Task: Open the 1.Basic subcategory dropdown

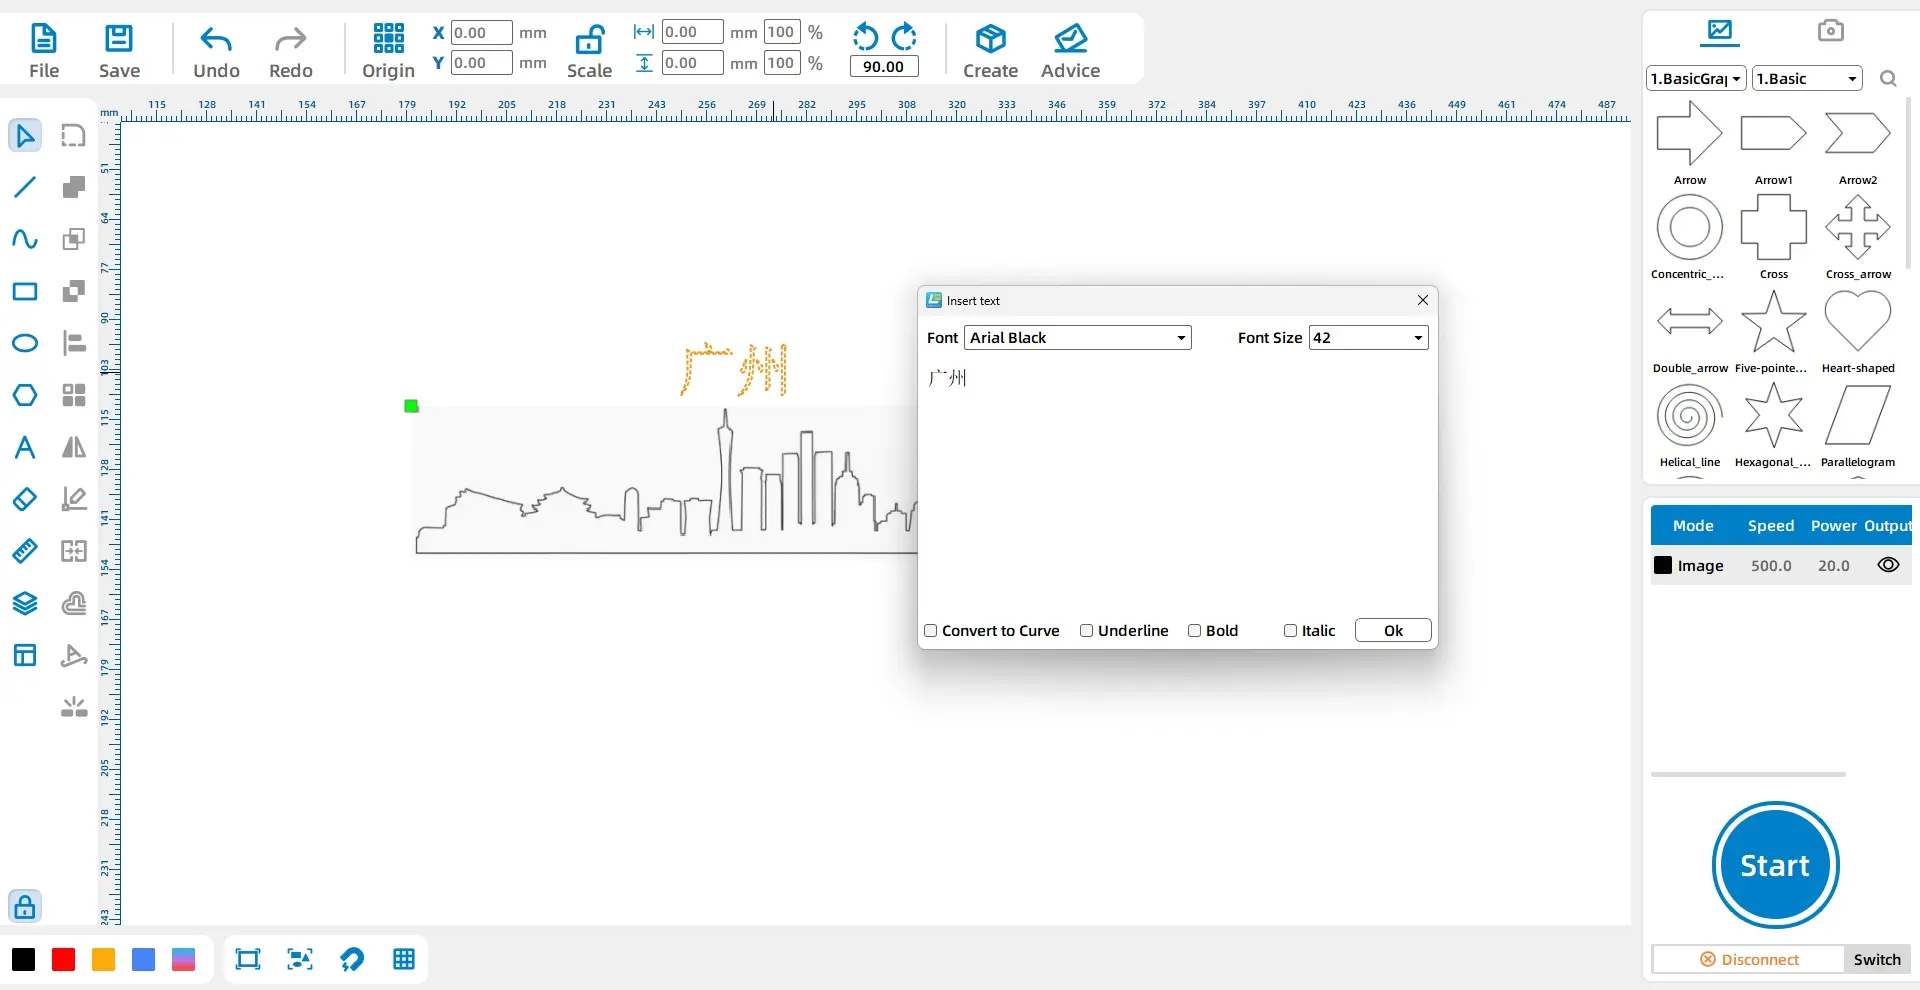Action: [1807, 79]
